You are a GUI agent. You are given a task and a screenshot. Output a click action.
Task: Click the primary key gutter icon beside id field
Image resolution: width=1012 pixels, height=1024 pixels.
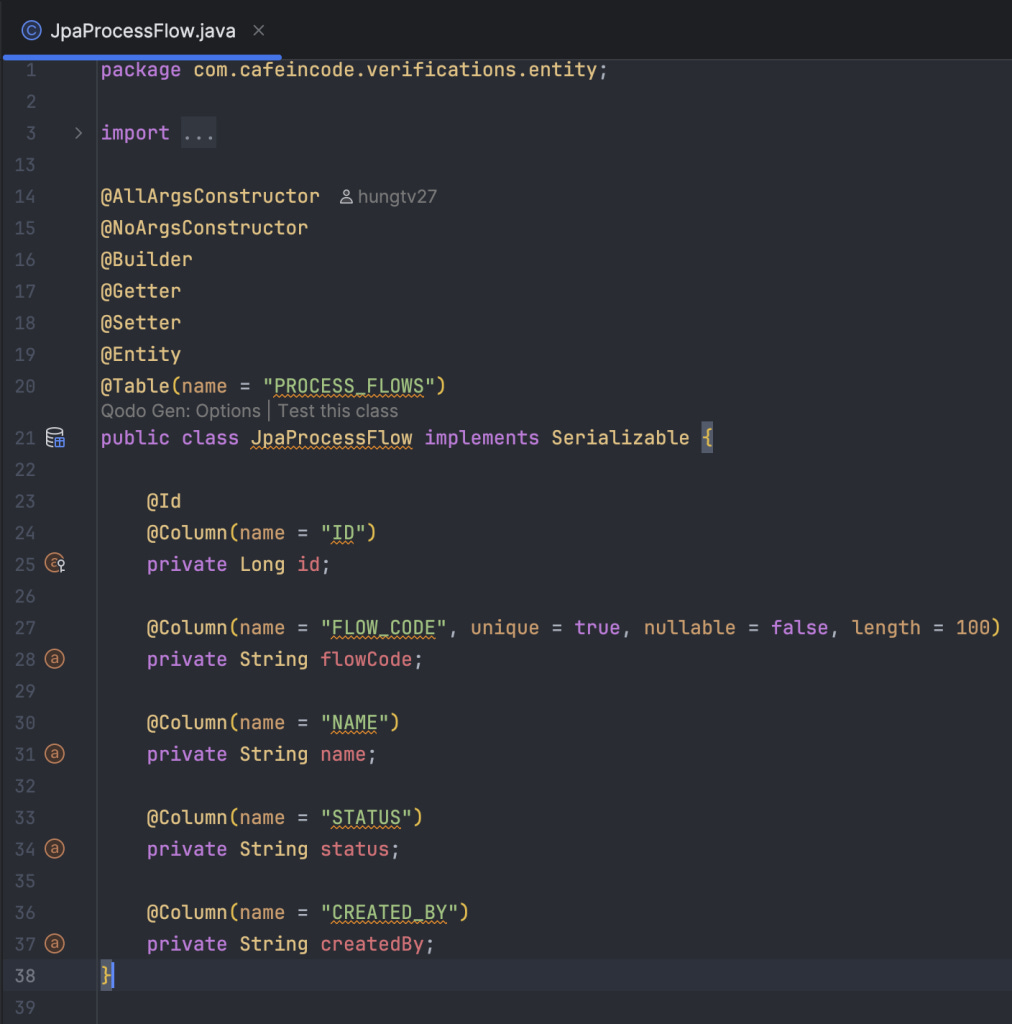pos(55,563)
